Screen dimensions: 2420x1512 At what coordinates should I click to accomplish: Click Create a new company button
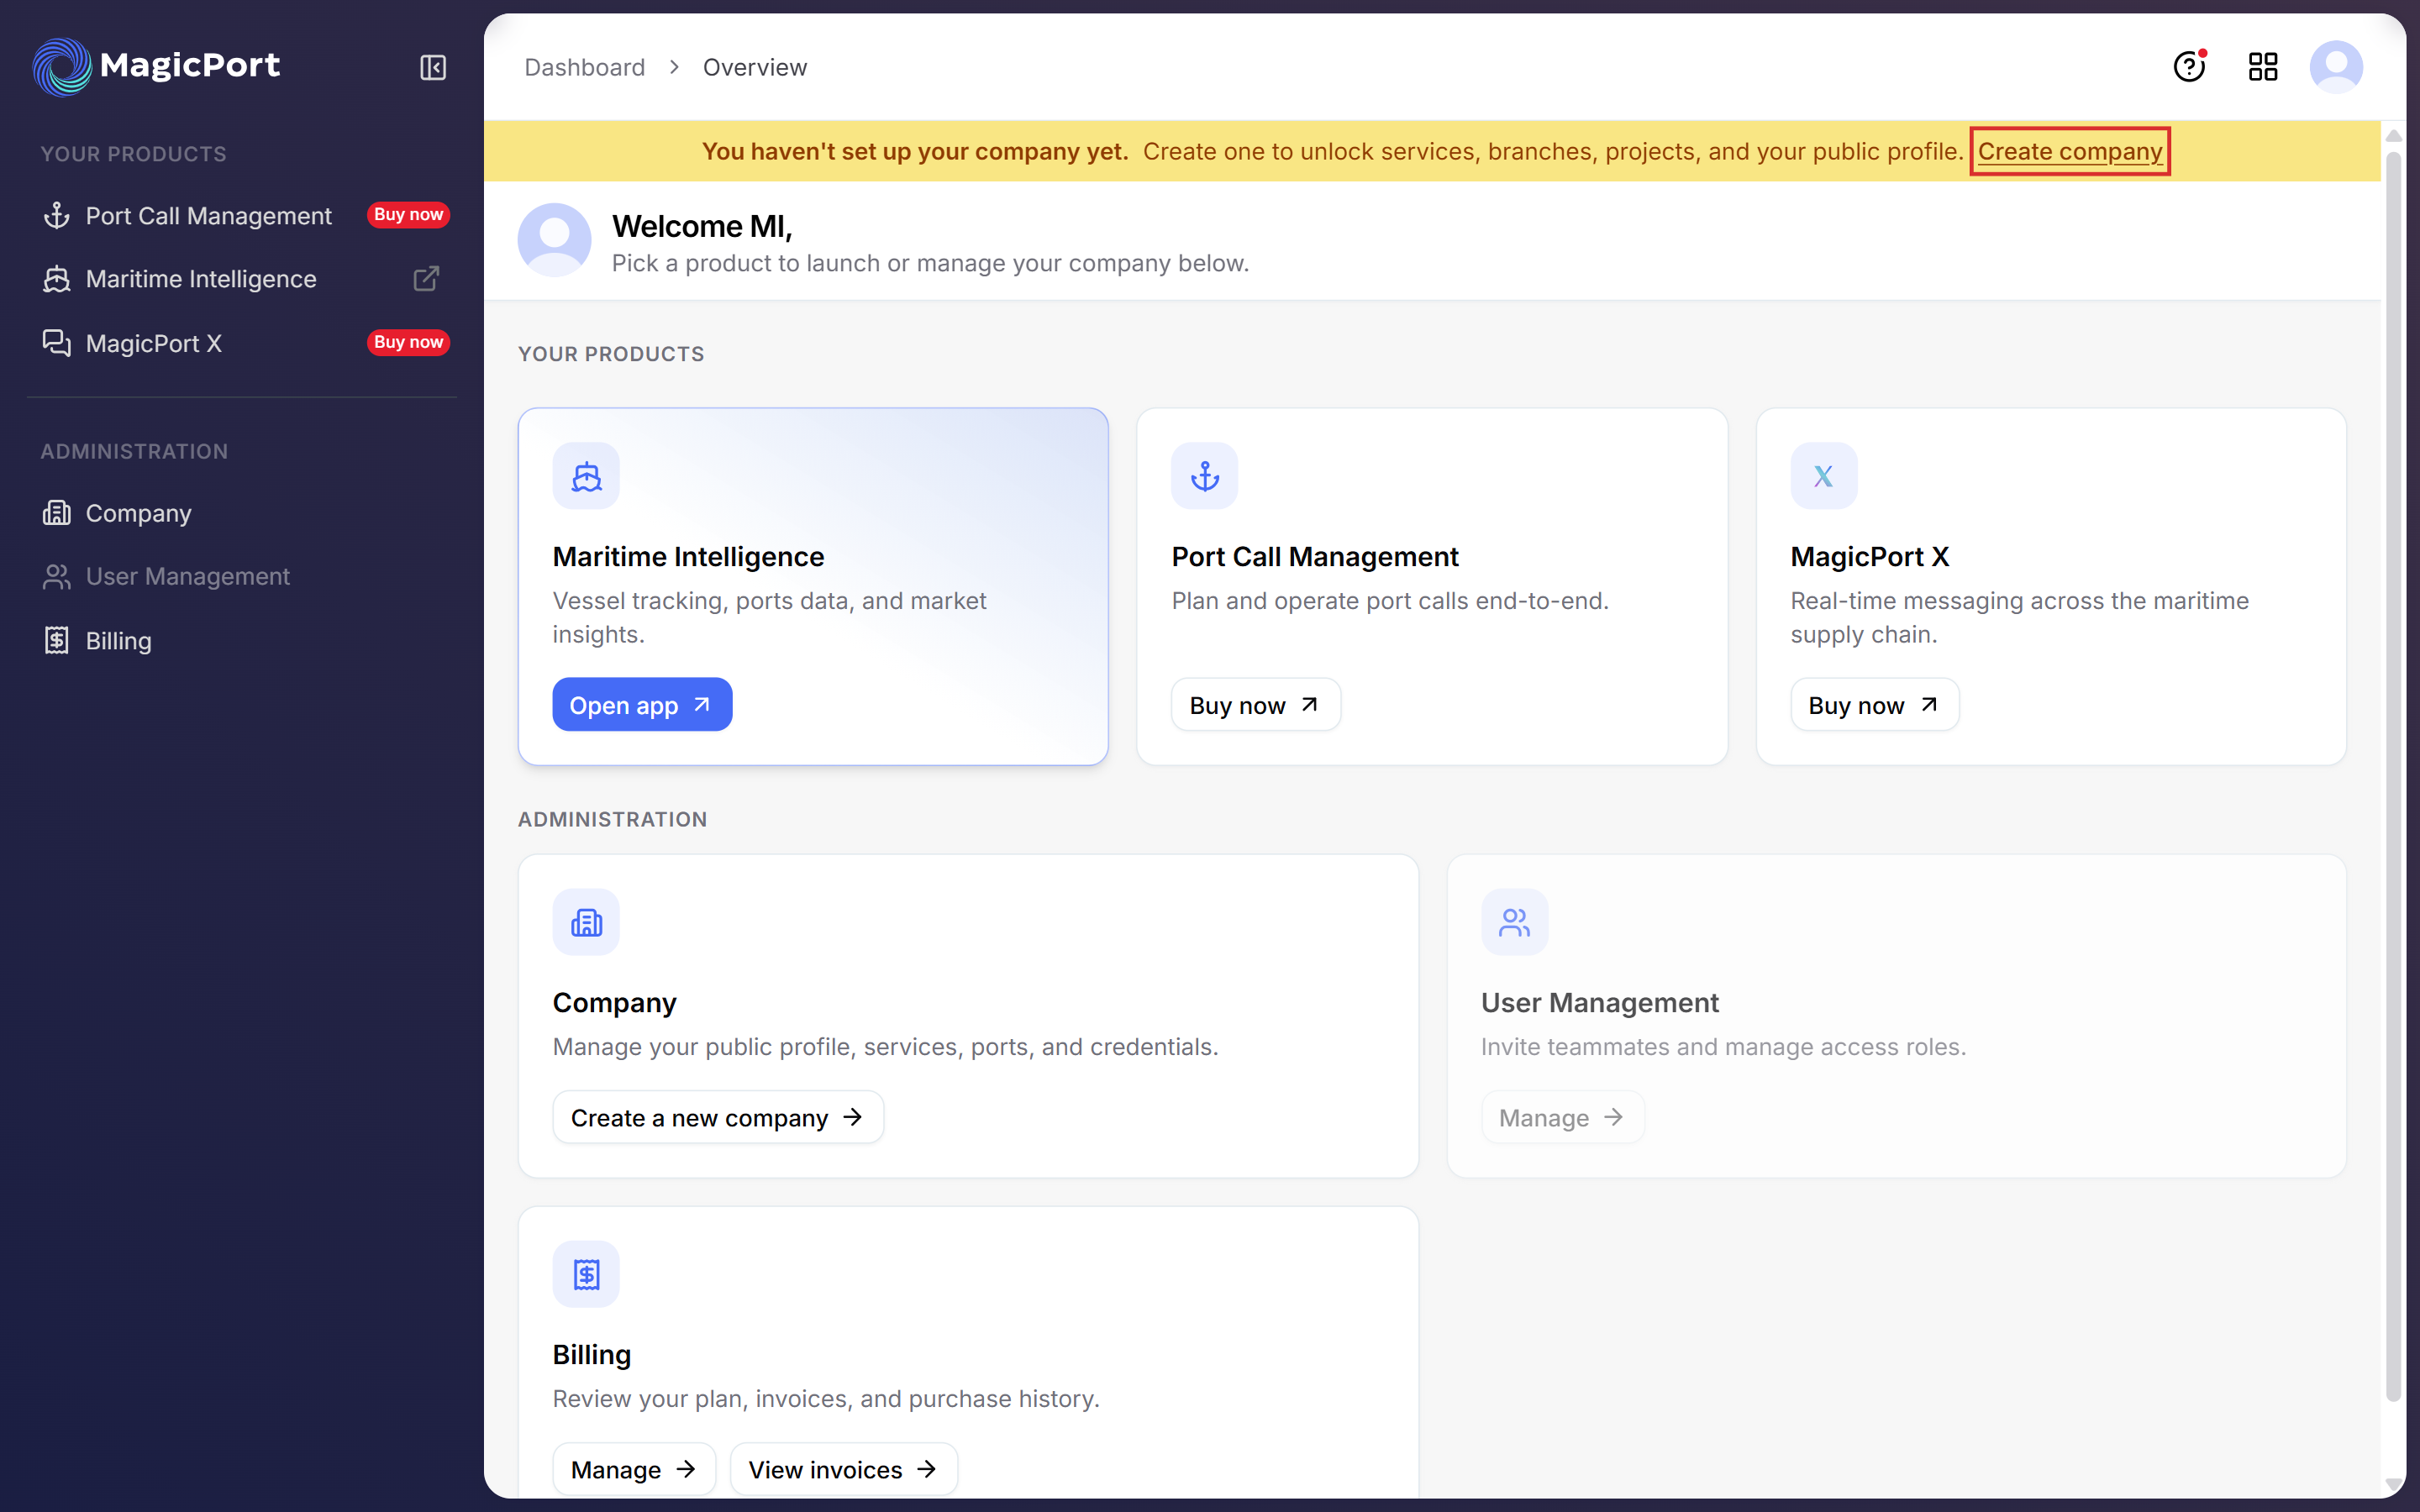point(718,1117)
